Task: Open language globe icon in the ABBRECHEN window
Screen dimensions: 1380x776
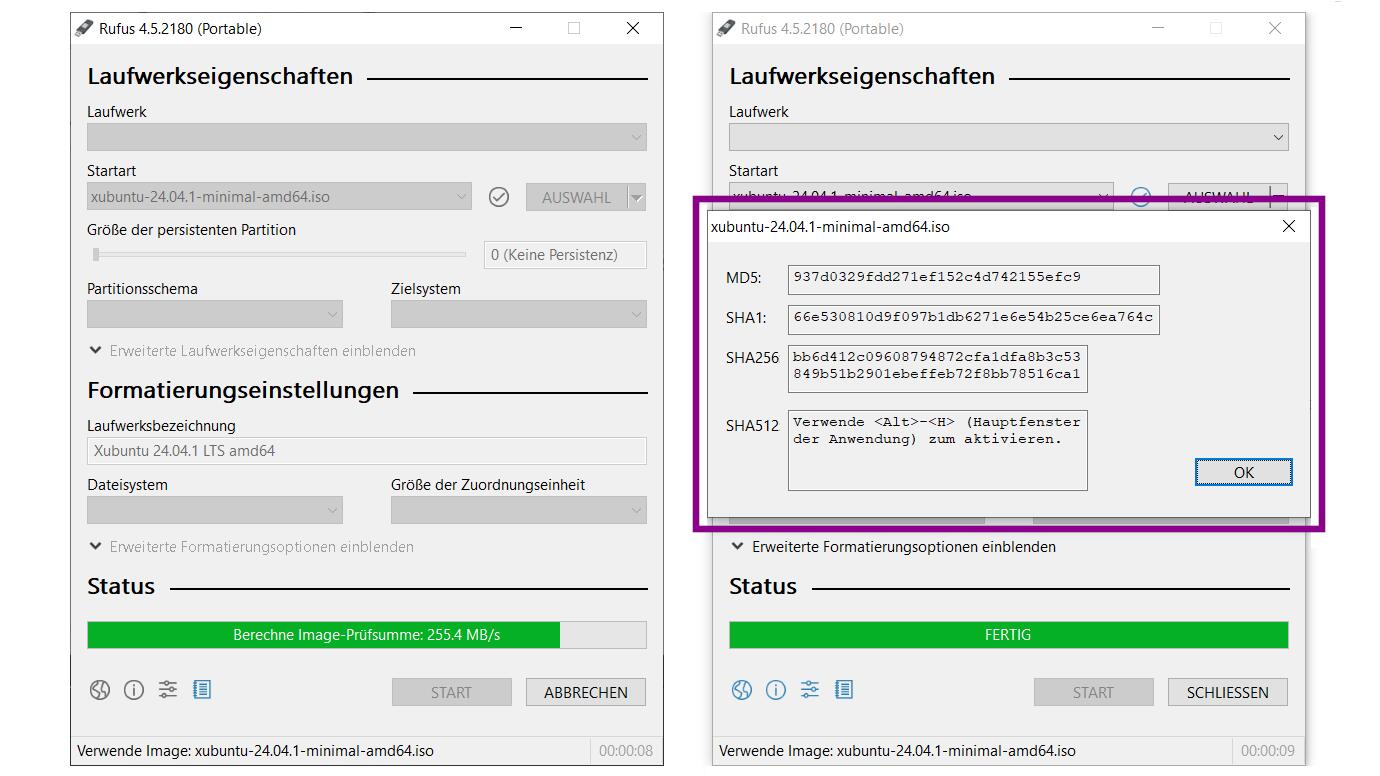Action: (x=100, y=690)
